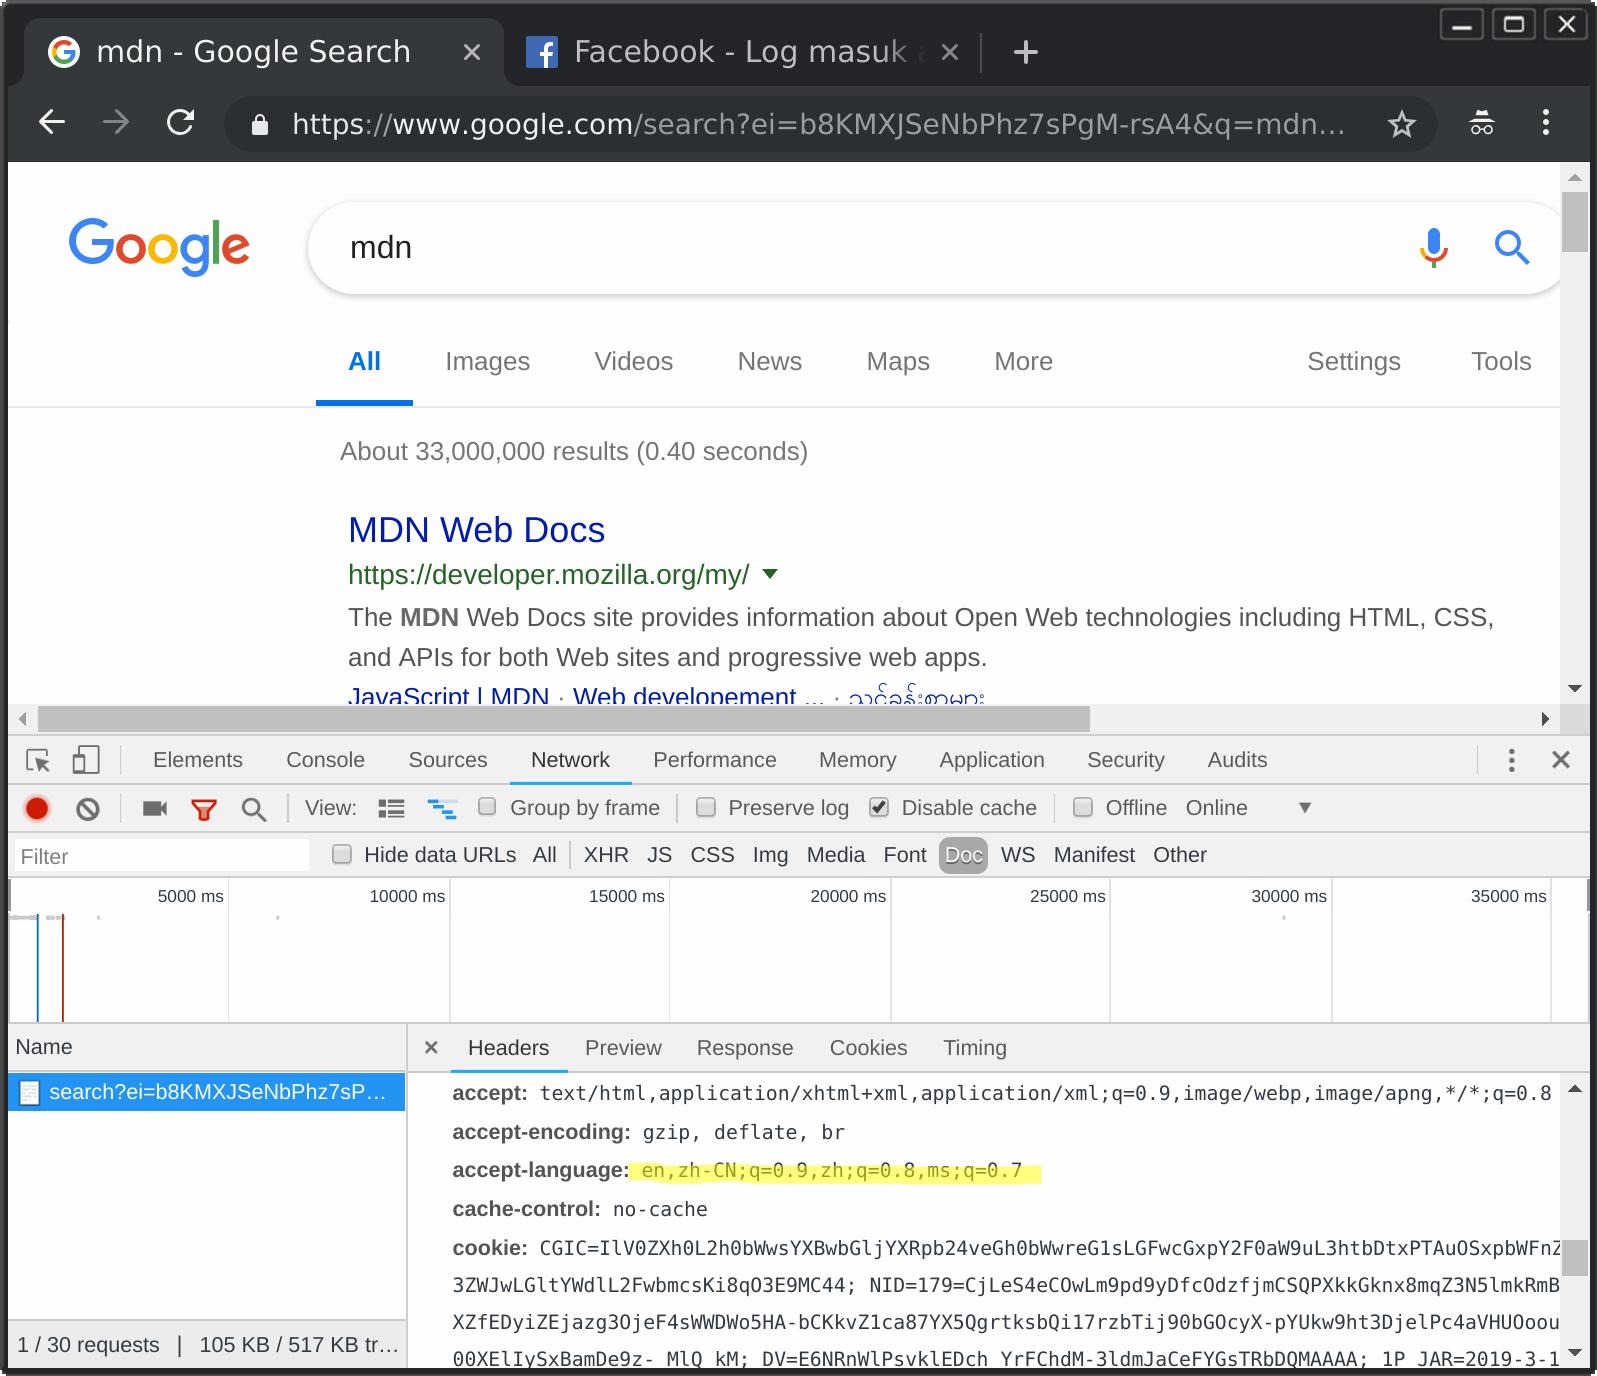Open the Preview tab of the request
Viewport: 1597px width, 1376px height.
pos(623,1048)
